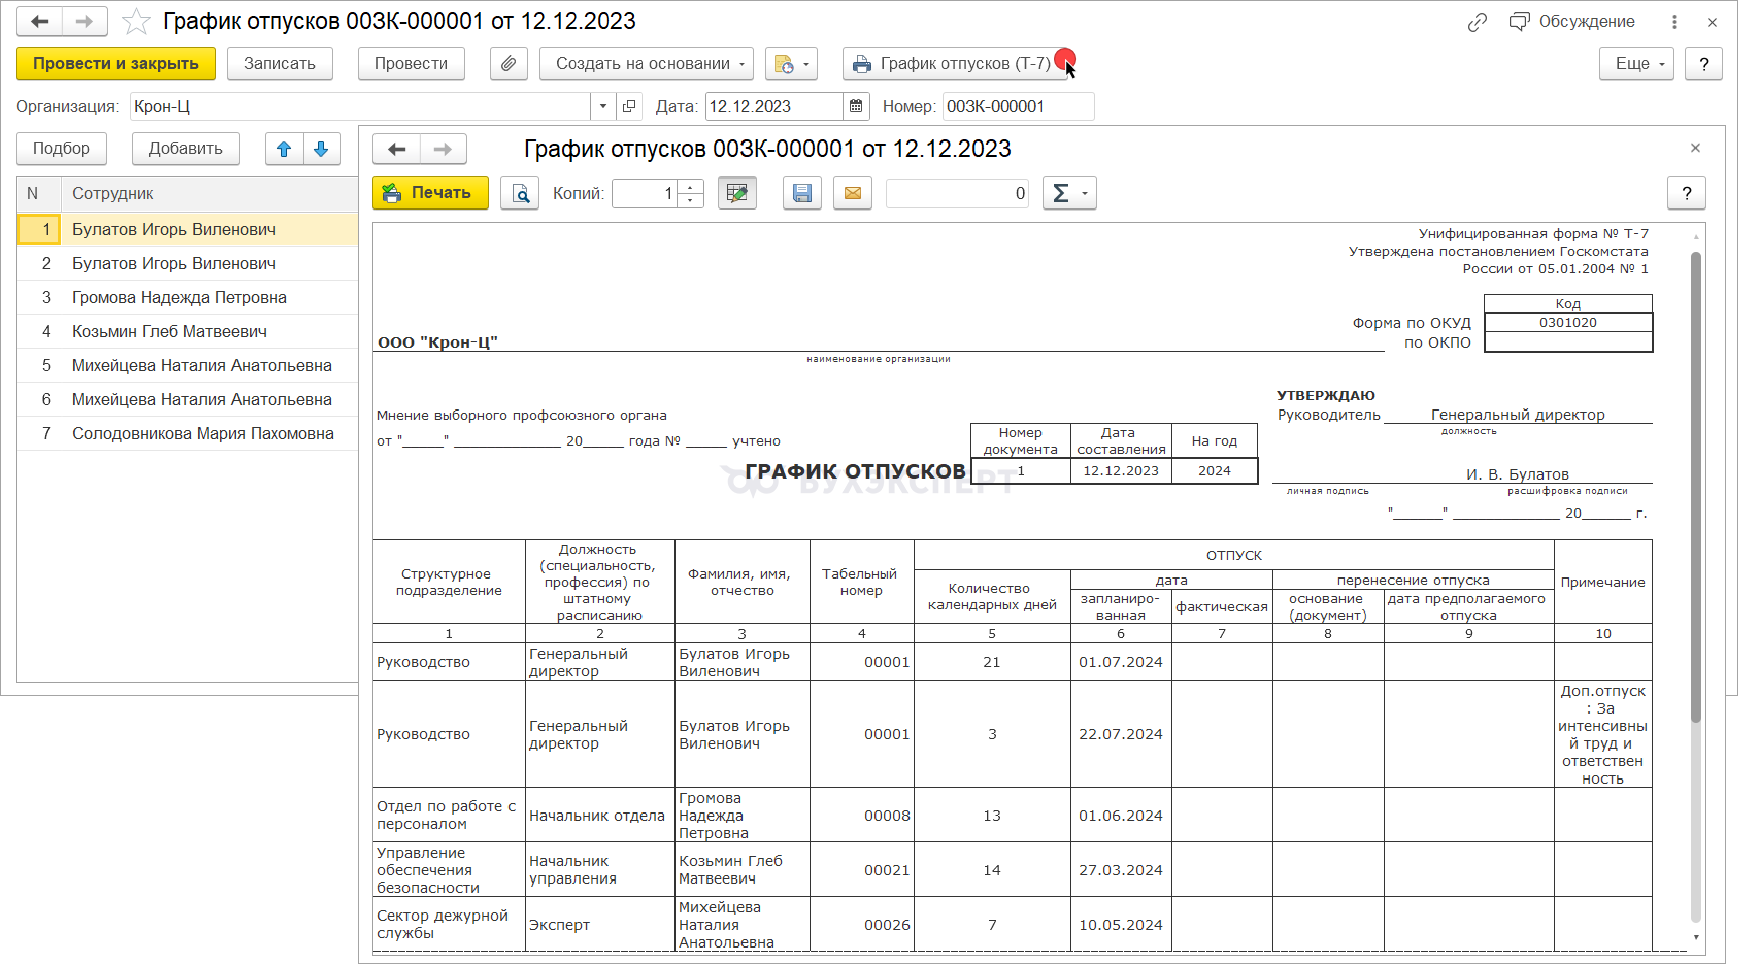The image size is (1738, 964).
Task: Click the 'Сотрудник' column header
Action: pyautogui.click(x=113, y=193)
